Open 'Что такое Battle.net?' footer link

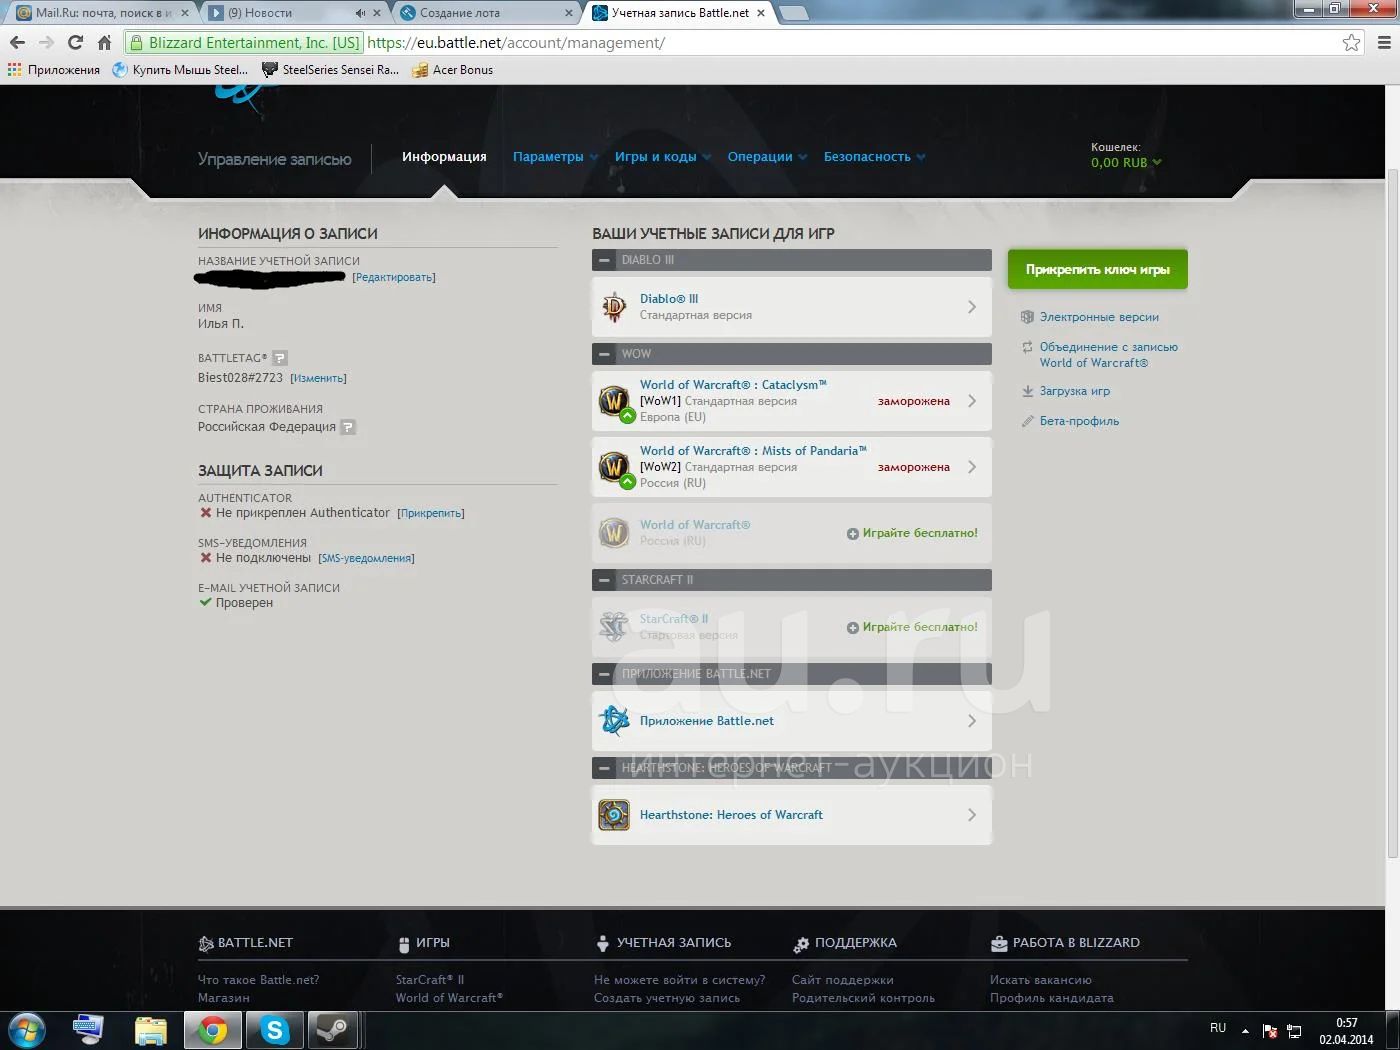[259, 980]
